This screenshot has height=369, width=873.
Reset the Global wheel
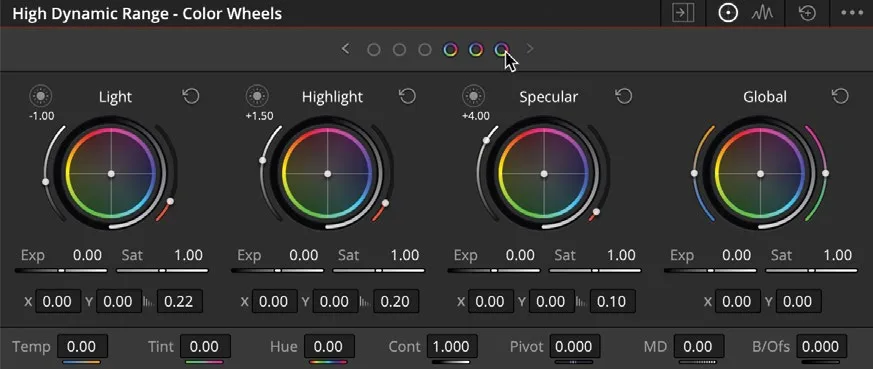click(x=840, y=97)
